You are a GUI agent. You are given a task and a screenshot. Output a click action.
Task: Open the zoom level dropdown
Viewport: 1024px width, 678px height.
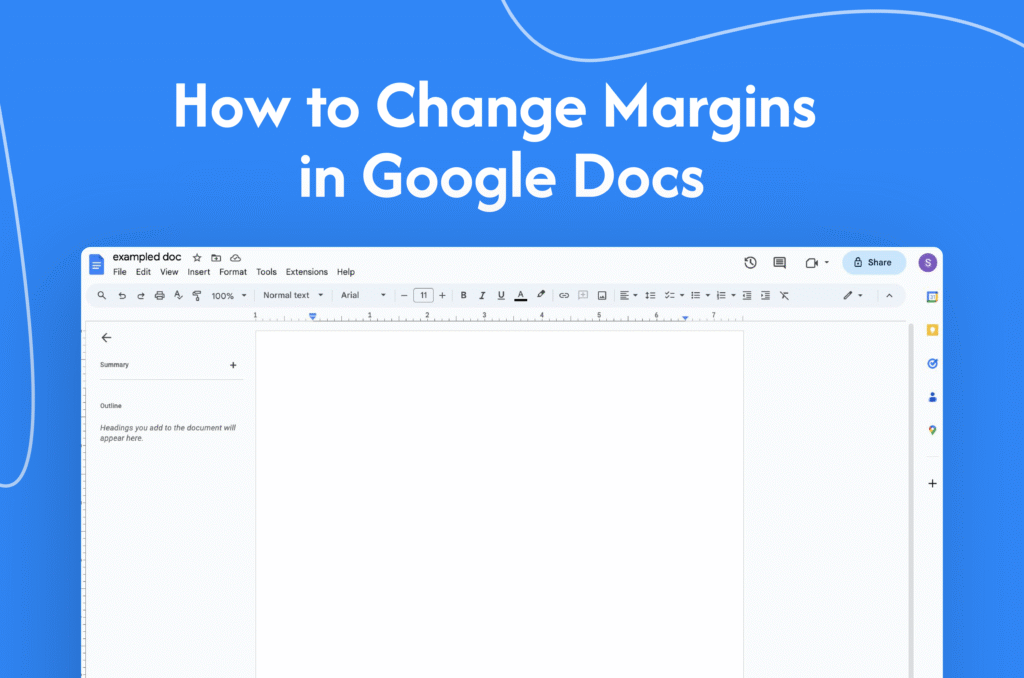(226, 295)
